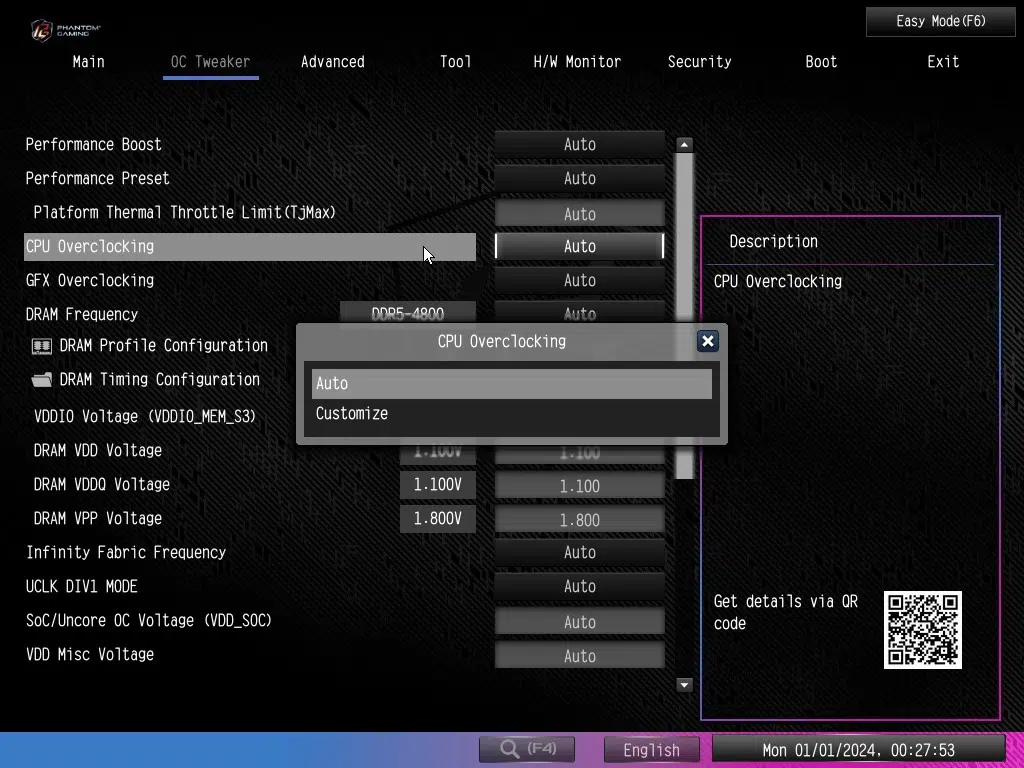Click the date and time display
This screenshot has height=768, width=1024.
(x=858, y=750)
